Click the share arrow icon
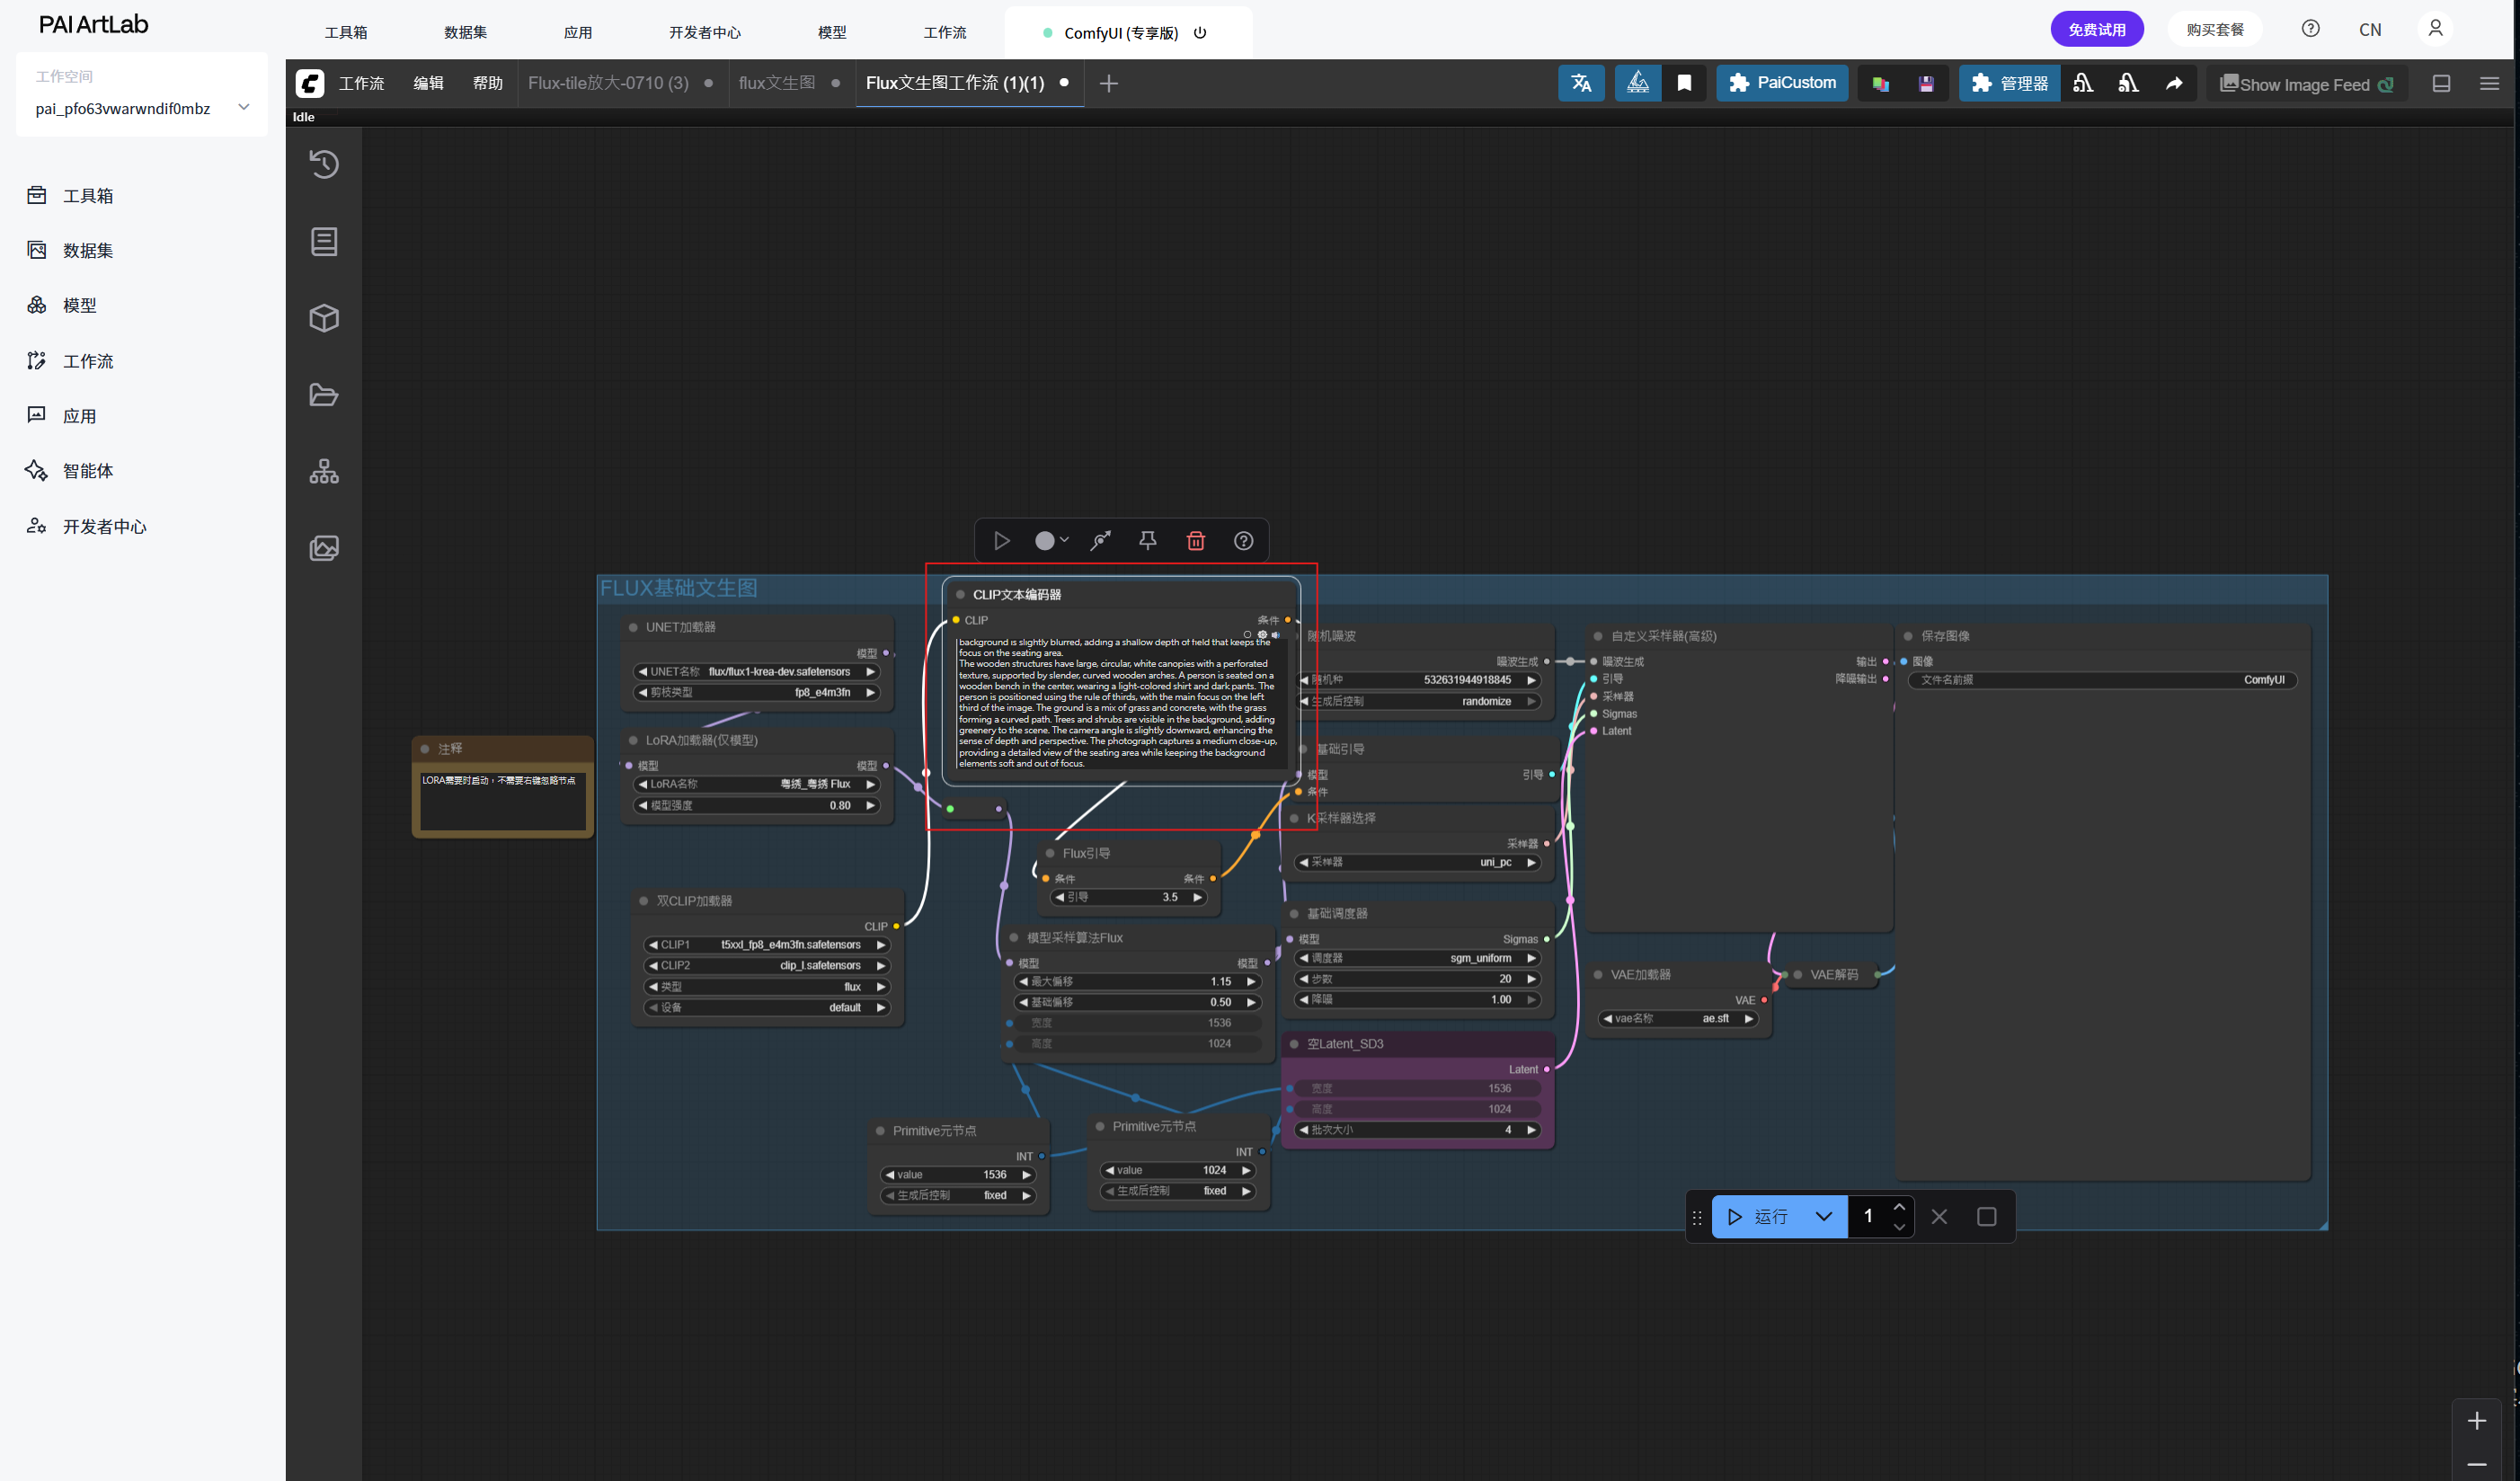The image size is (2520, 1481). coord(2174,83)
